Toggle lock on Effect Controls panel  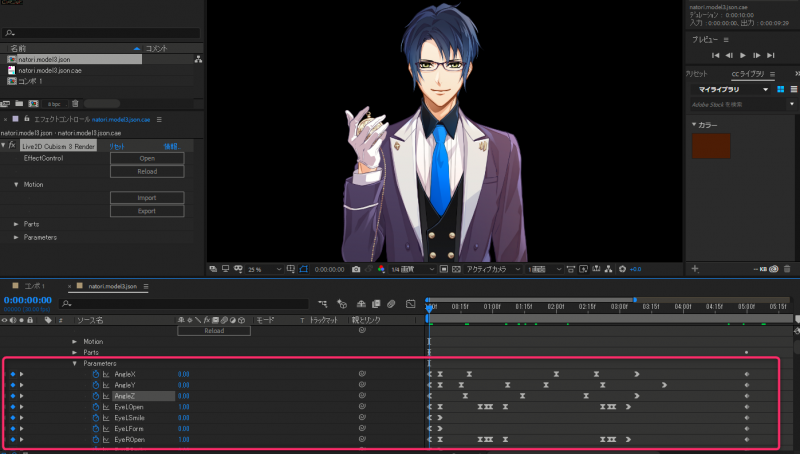pos(27,119)
